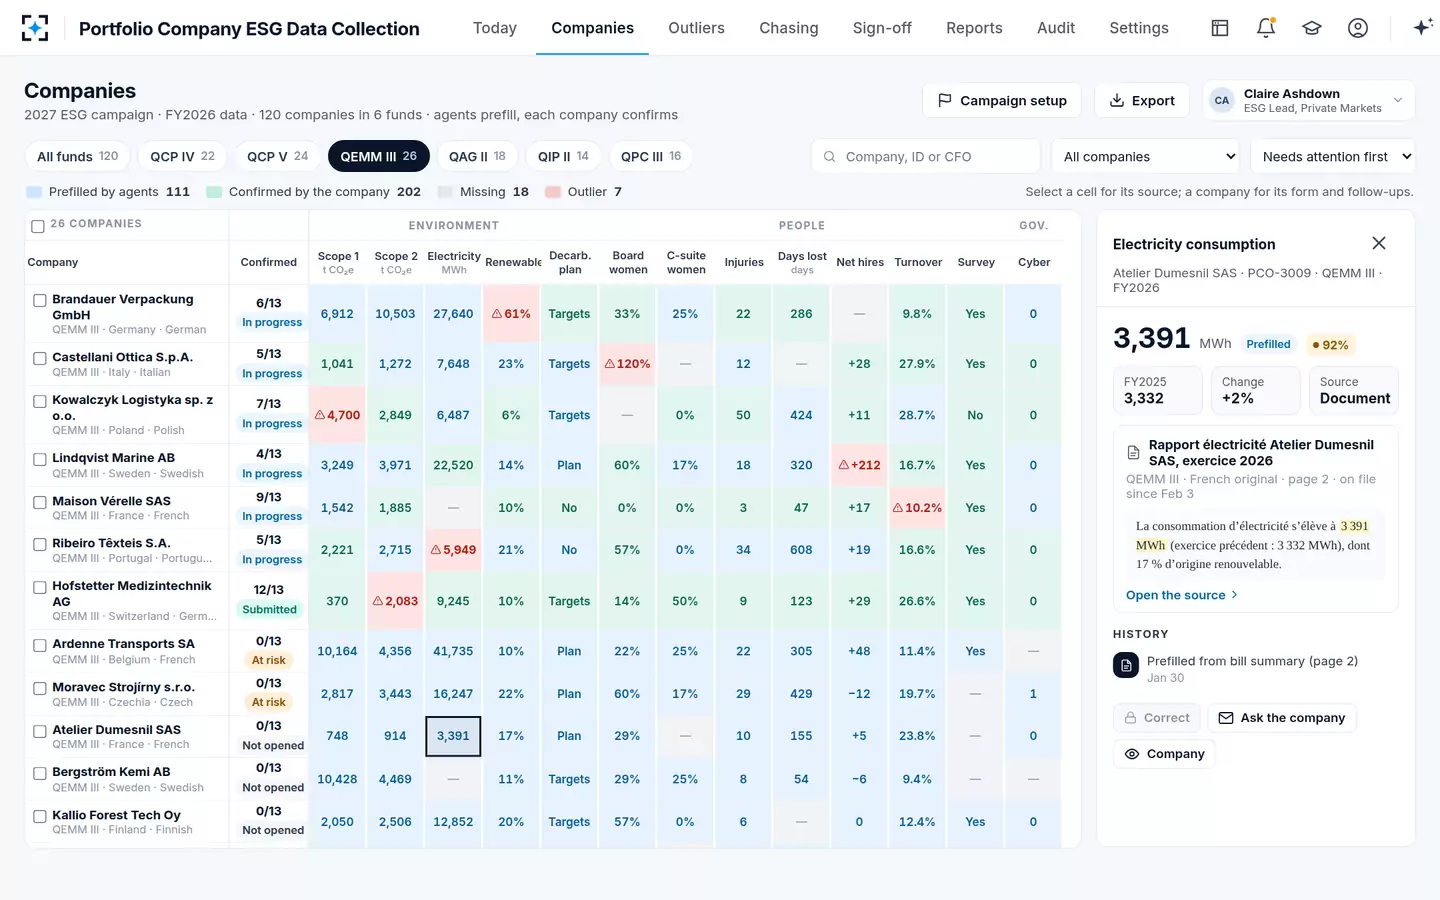Click the outlier warning on Renewable 61%

(x=511, y=314)
